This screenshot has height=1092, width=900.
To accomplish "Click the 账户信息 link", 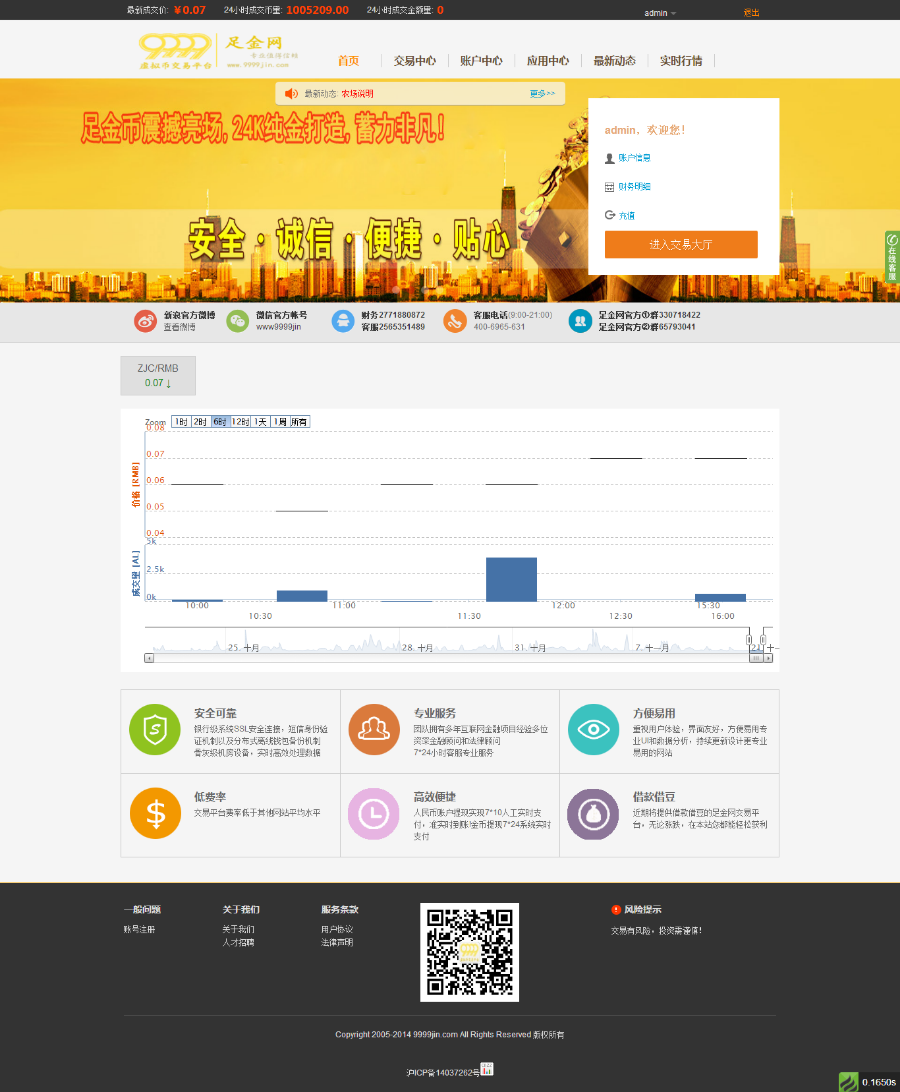I will [x=635, y=158].
